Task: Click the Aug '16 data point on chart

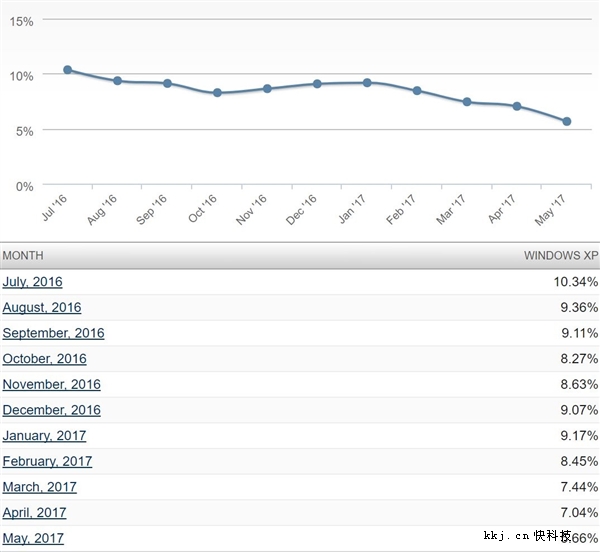Action: [x=117, y=80]
